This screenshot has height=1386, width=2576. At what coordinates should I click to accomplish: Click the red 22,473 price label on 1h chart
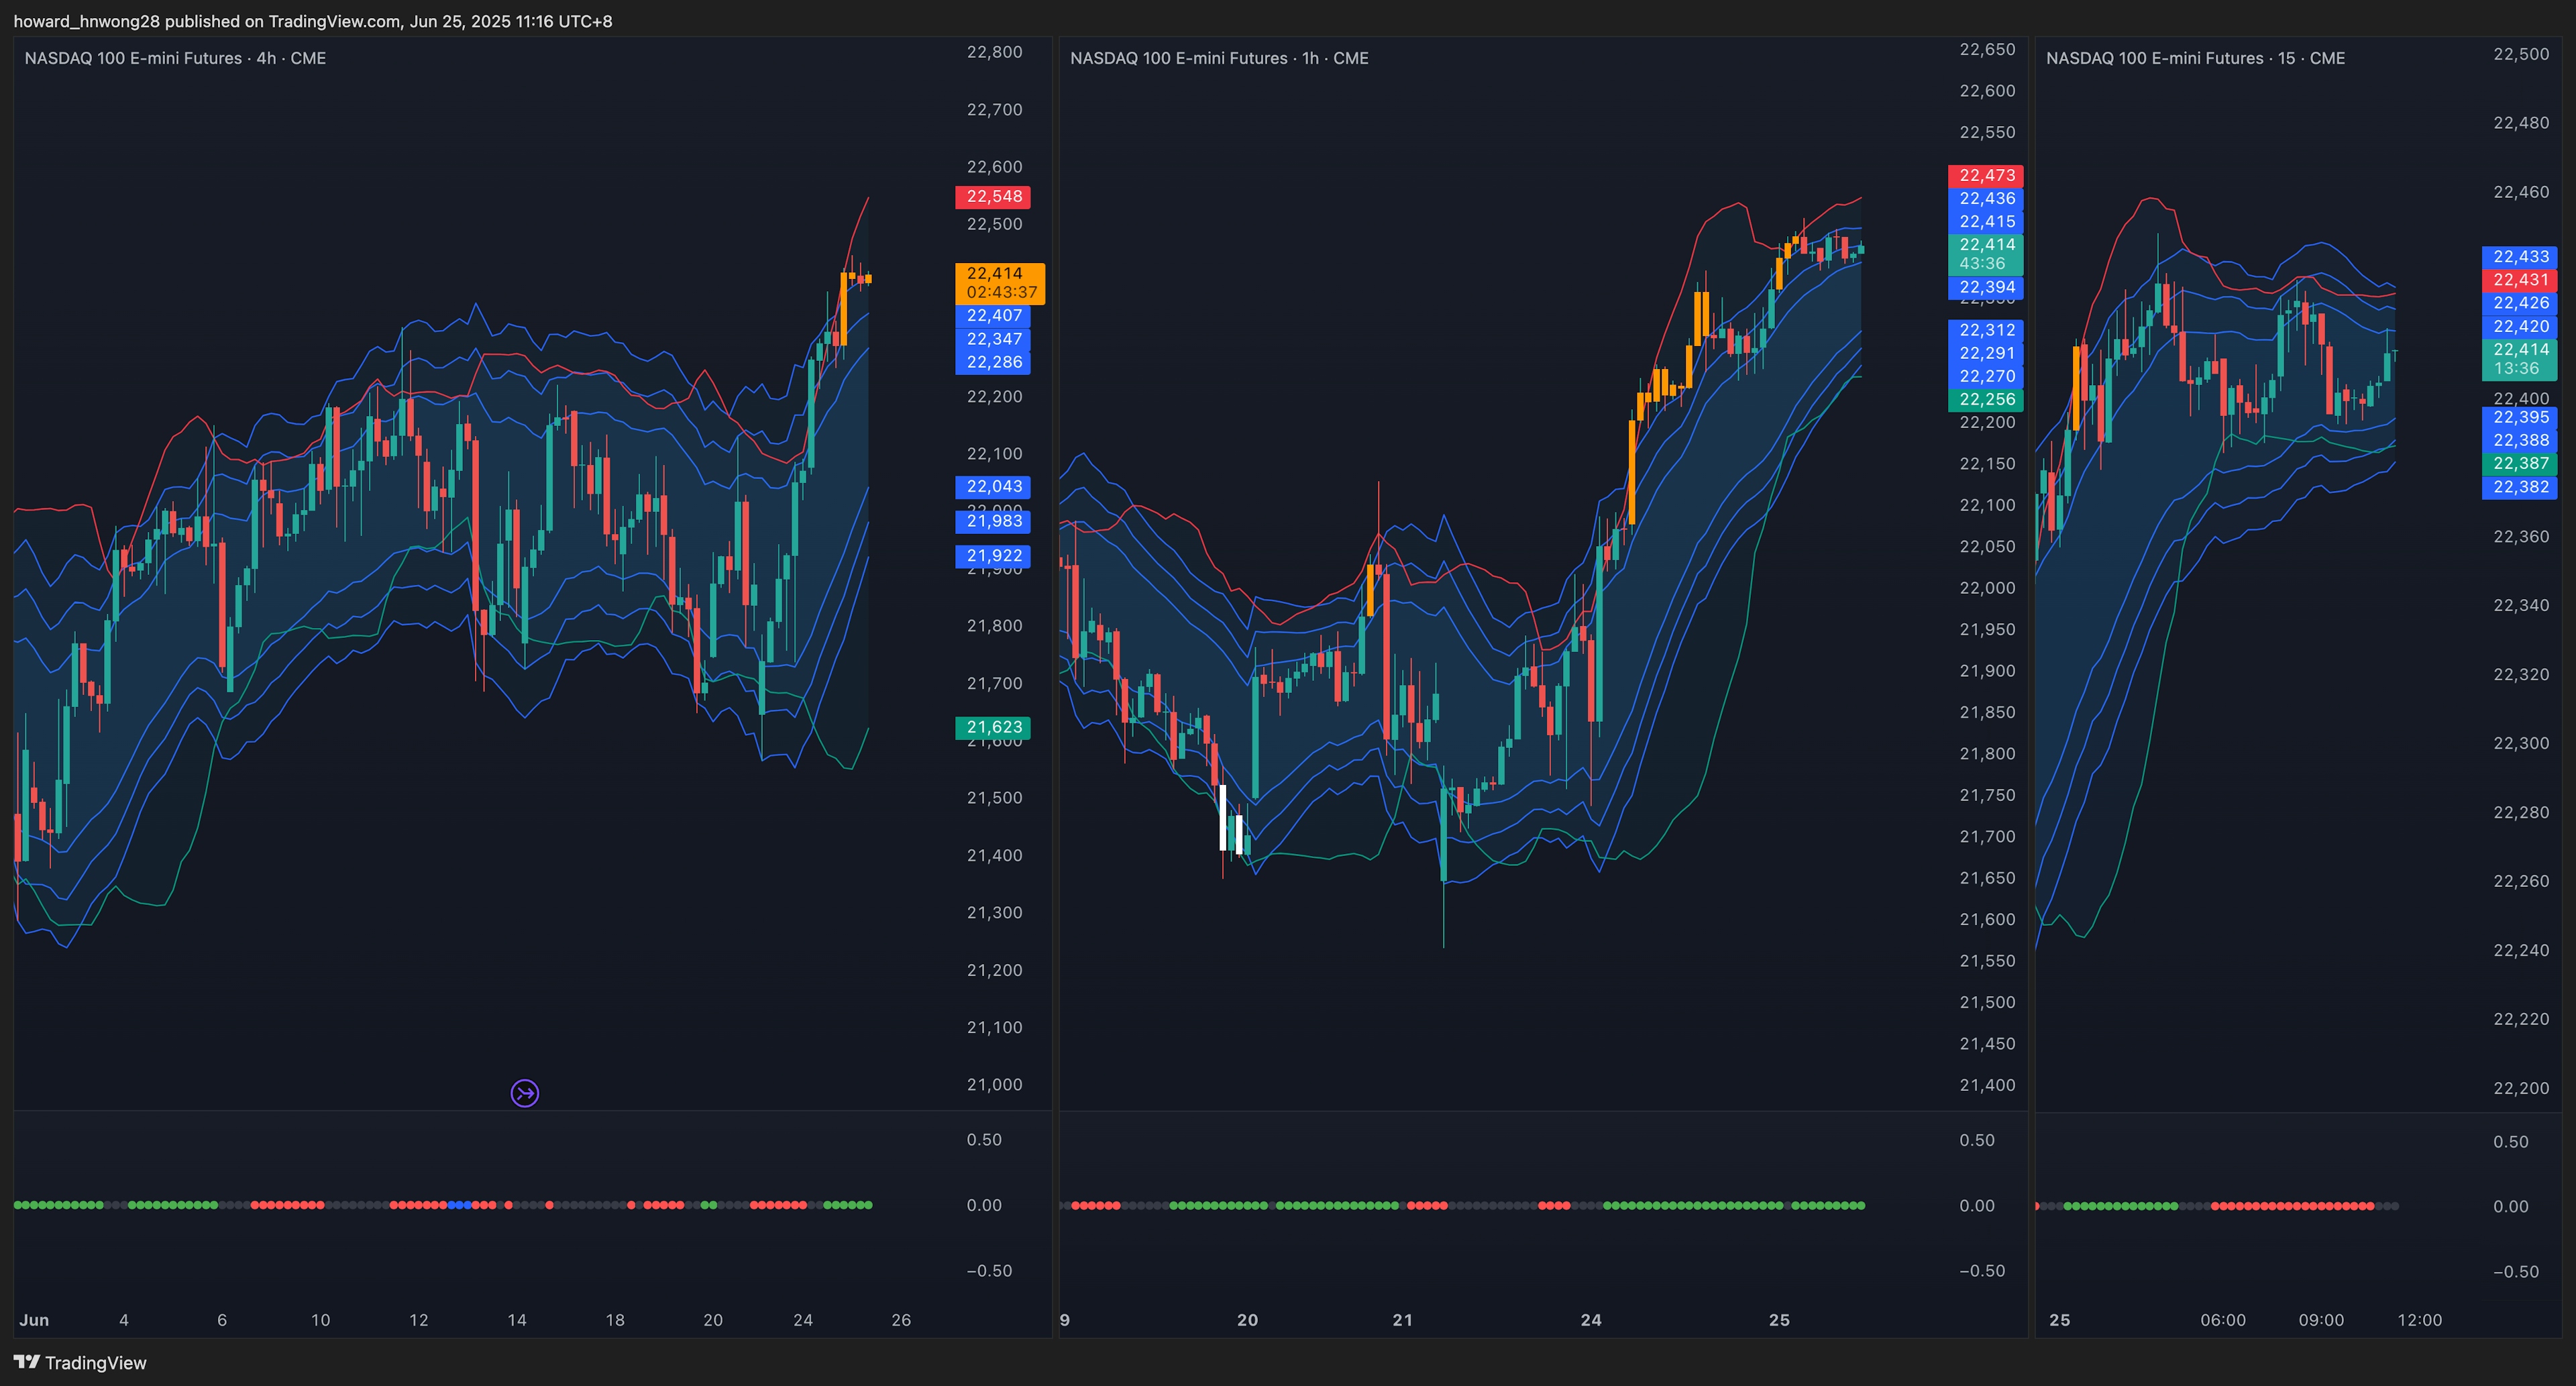pos(1986,176)
